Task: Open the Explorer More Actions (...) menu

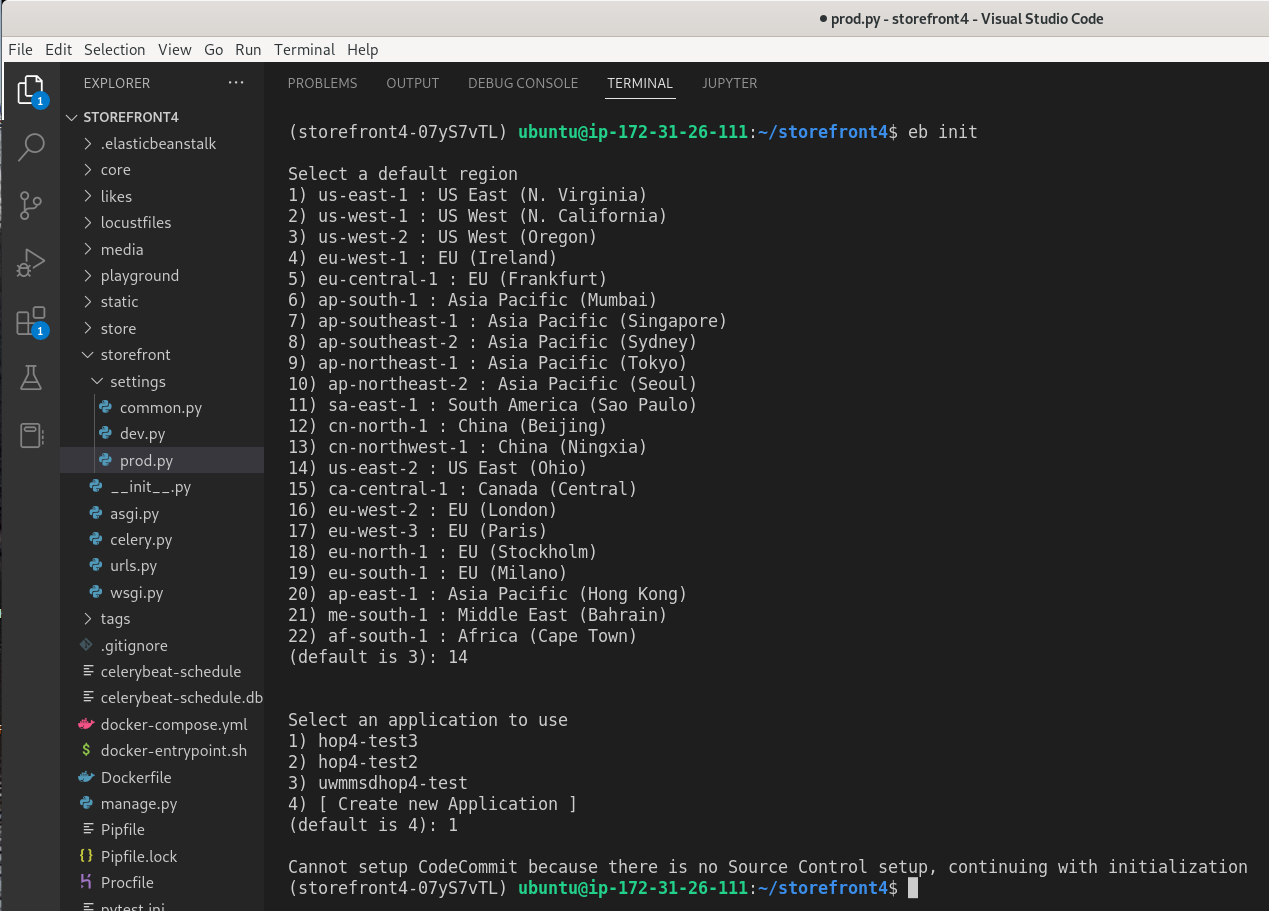Action: [235, 82]
